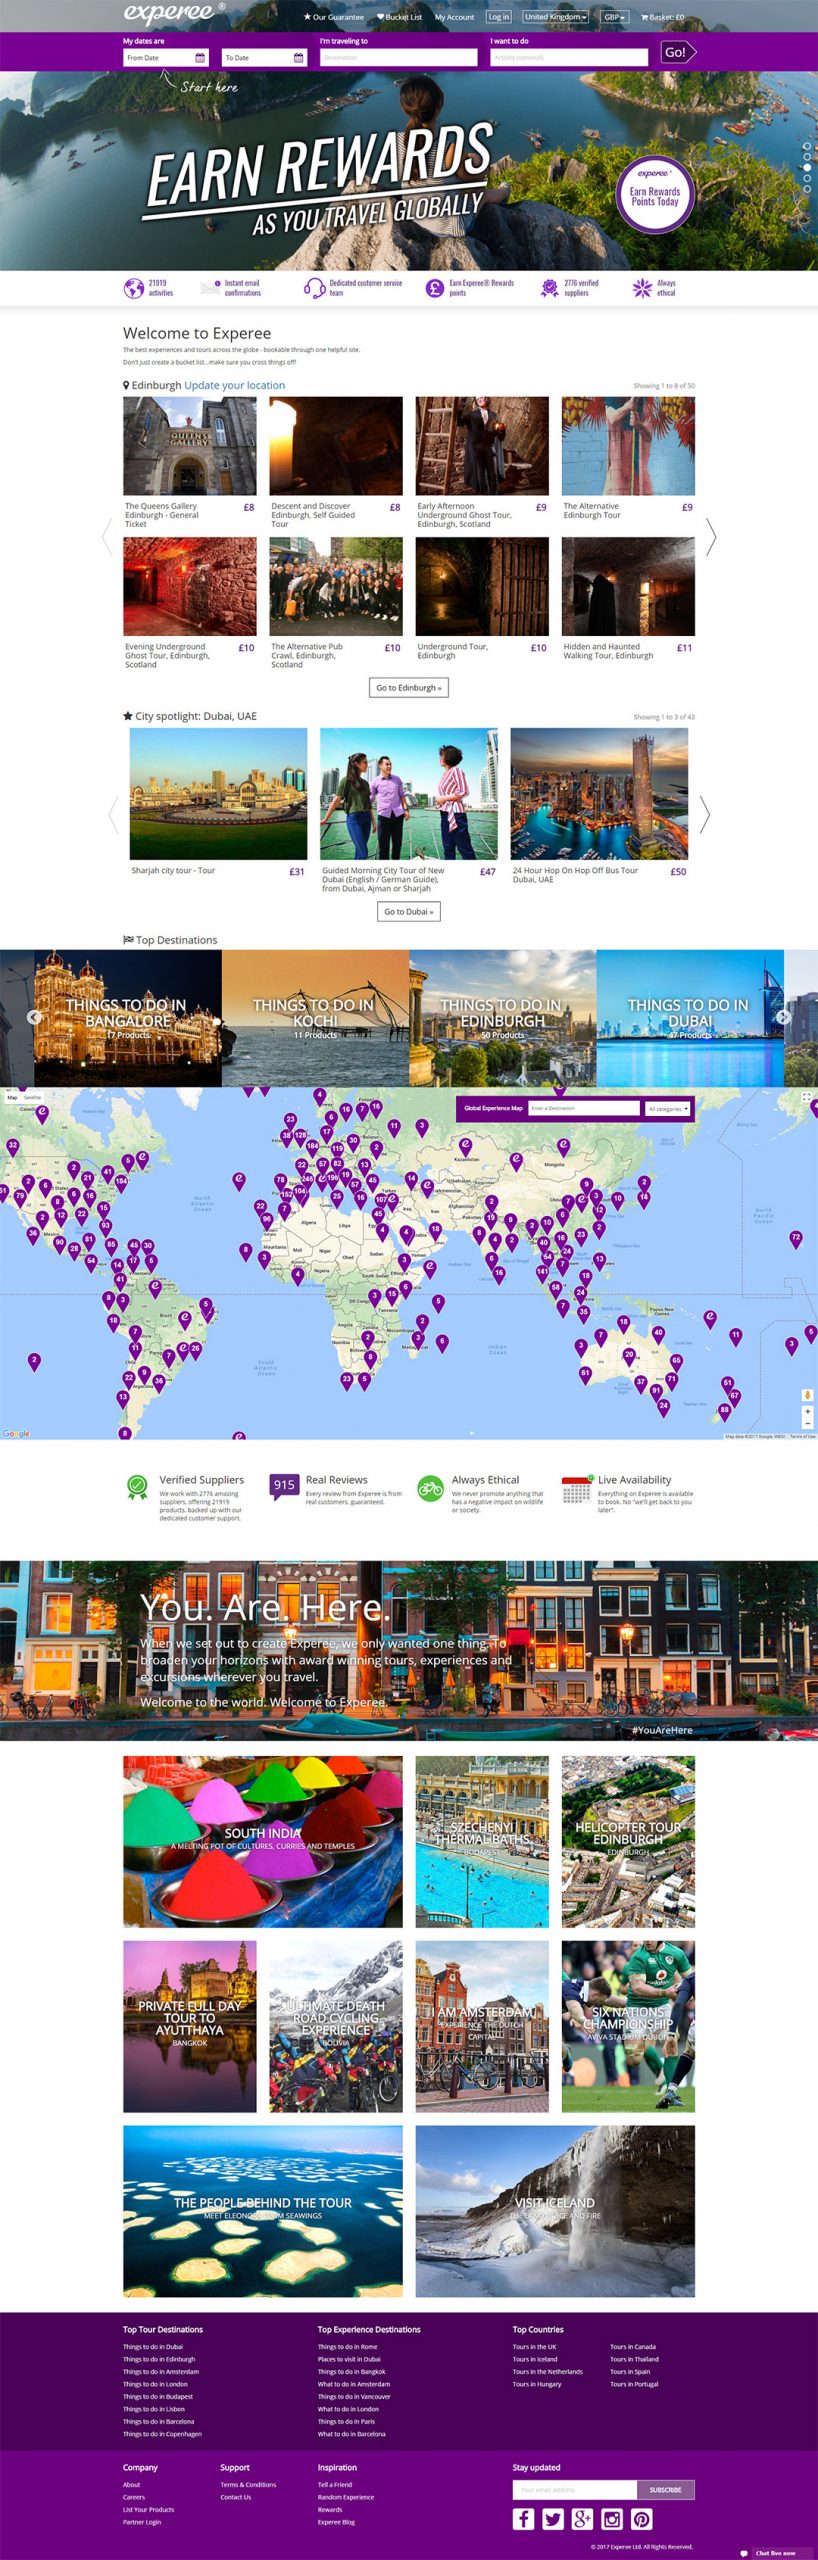Click the Earn Rewards Points Today badge
Viewport: 818px width, 2560px height.
tap(654, 194)
